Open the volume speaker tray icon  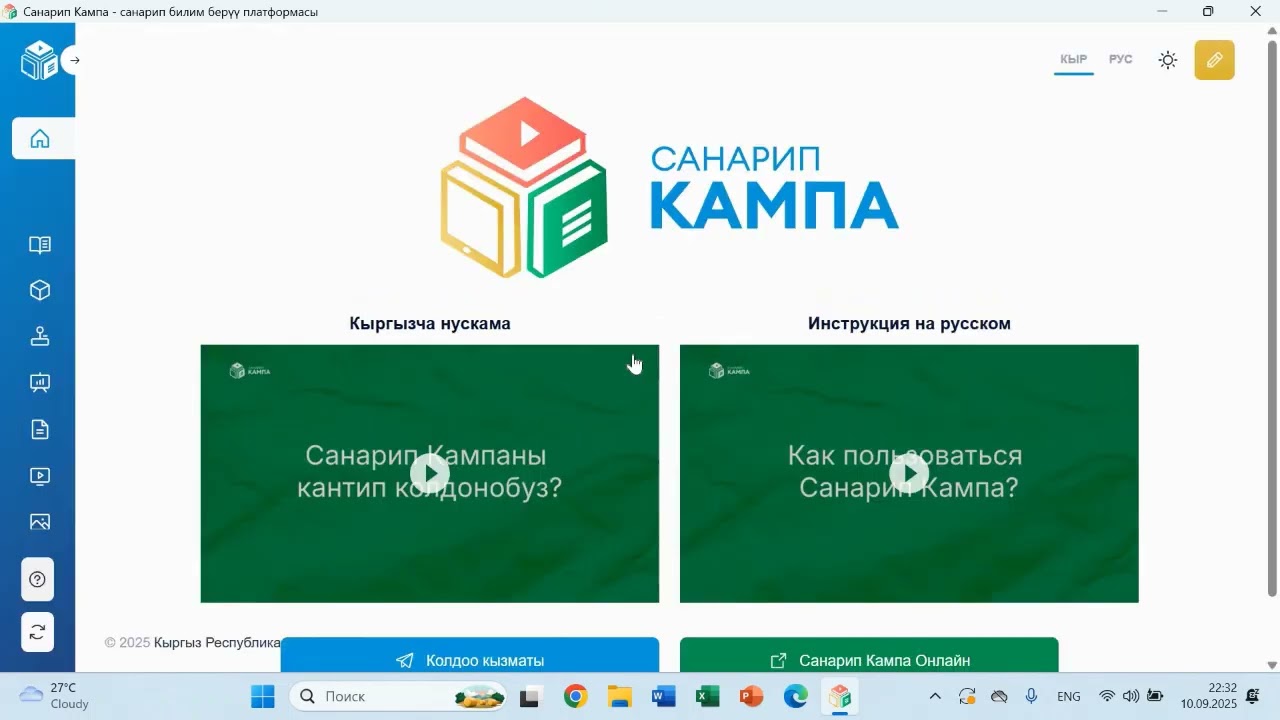click(x=1131, y=696)
